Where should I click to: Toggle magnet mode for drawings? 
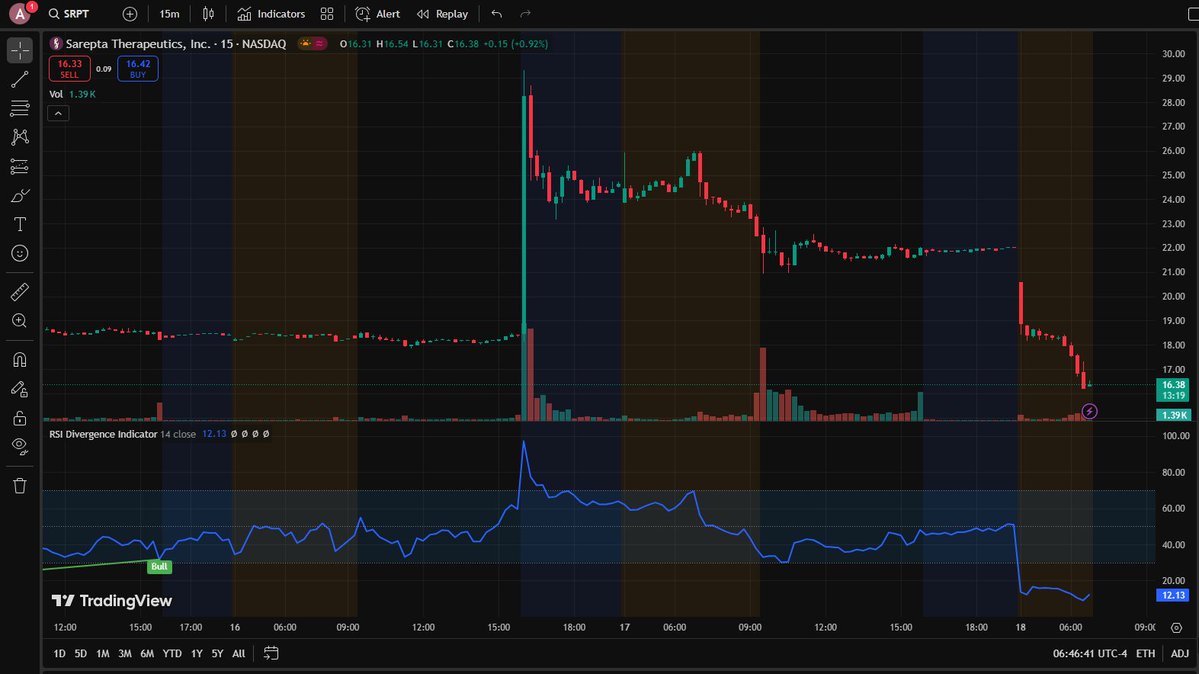pyautogui.click(x=20, y=360)
